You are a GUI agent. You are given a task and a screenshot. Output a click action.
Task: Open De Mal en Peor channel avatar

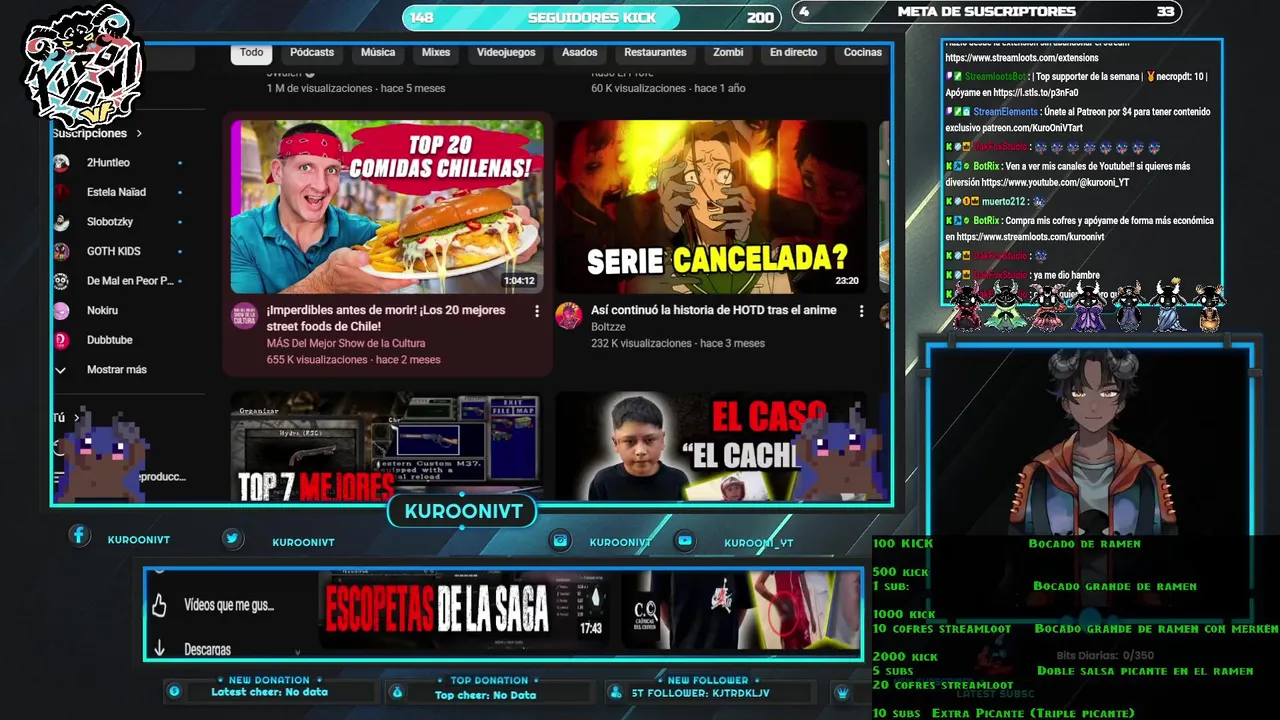(61, 281)
